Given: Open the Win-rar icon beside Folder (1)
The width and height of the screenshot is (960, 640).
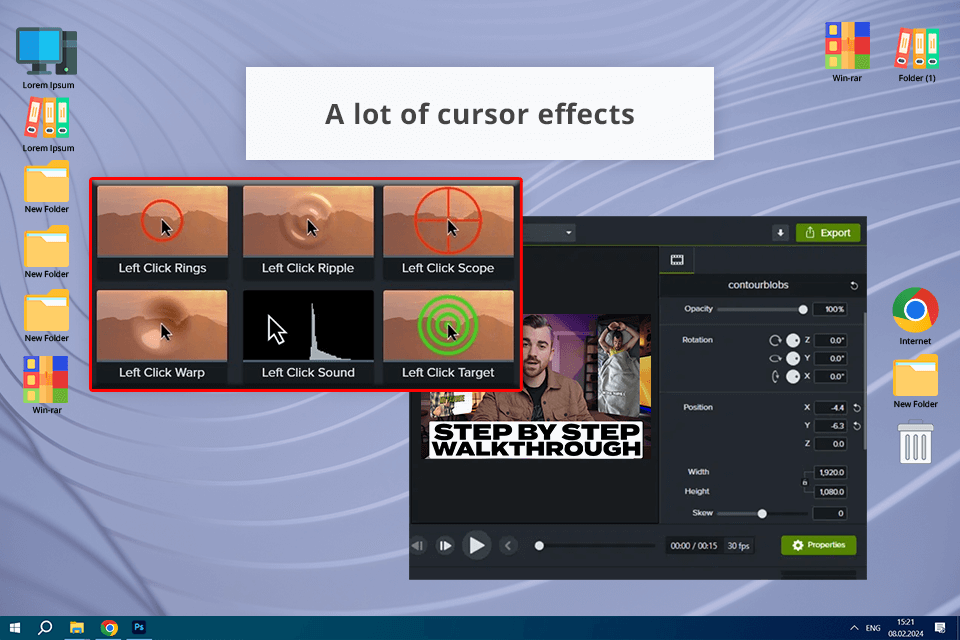Looking at the screenshot, I should [847, 52].
